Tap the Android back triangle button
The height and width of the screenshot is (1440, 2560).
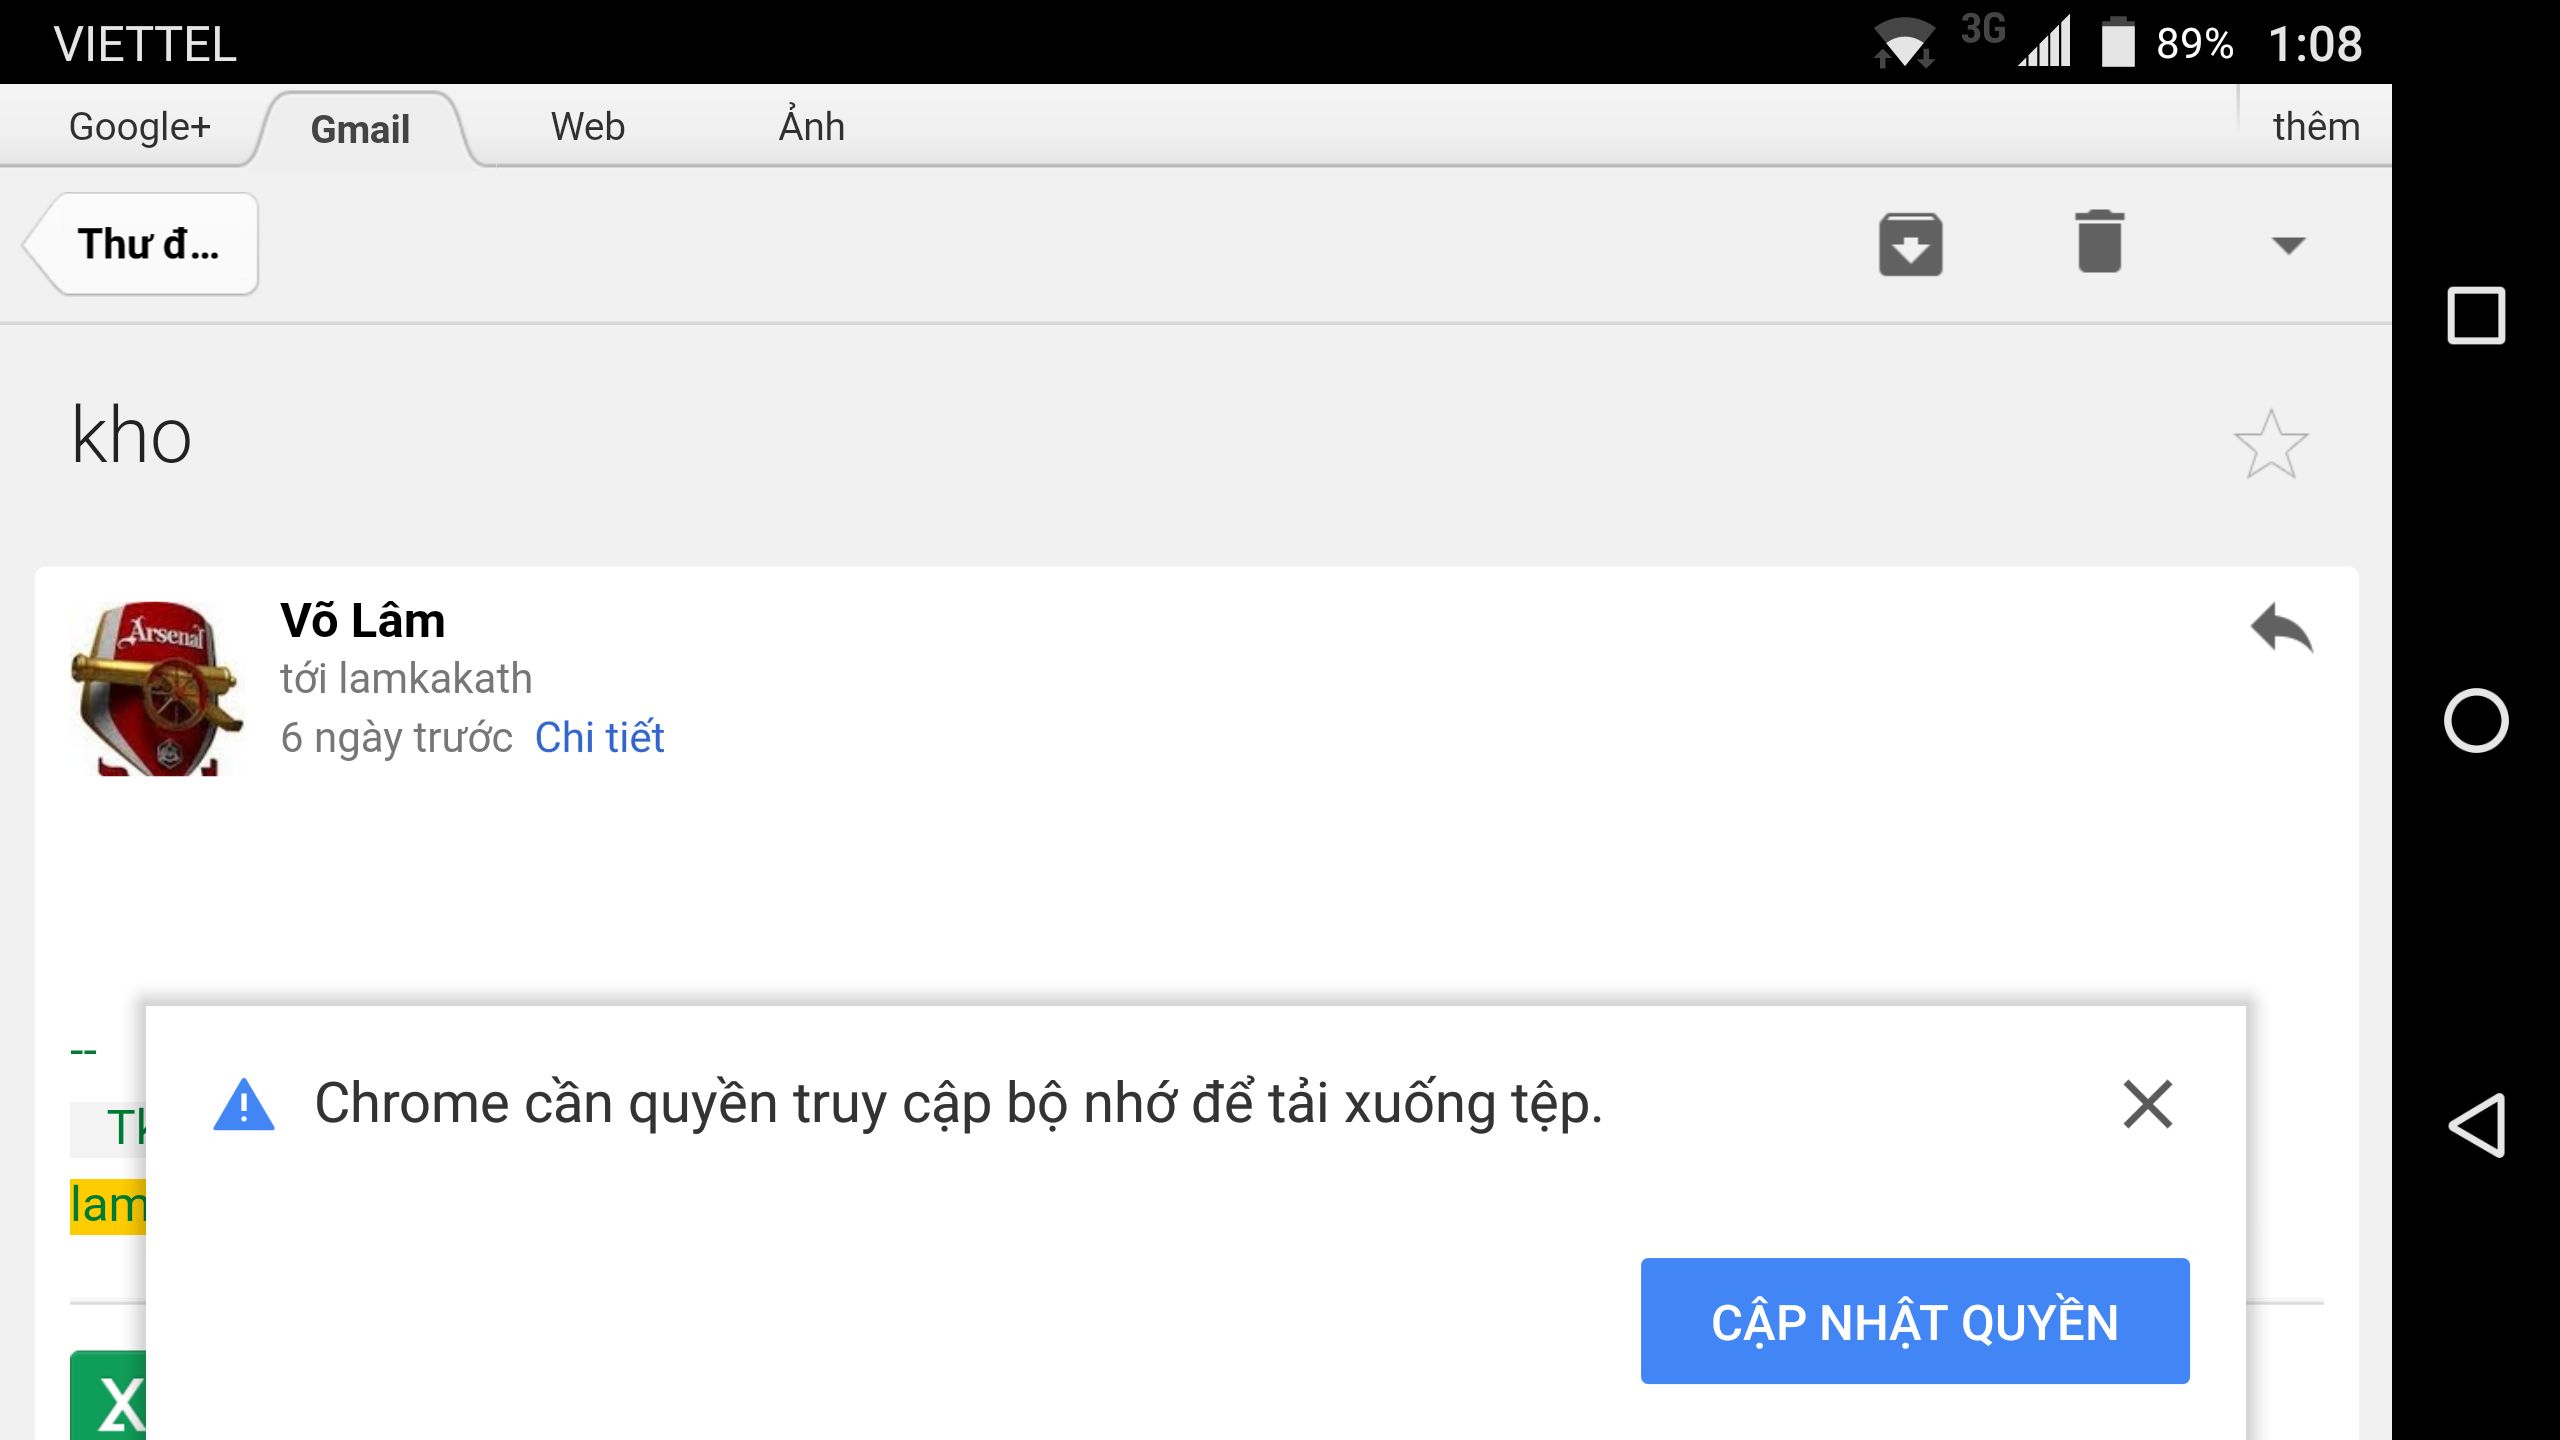[x=2477, y=1125]
